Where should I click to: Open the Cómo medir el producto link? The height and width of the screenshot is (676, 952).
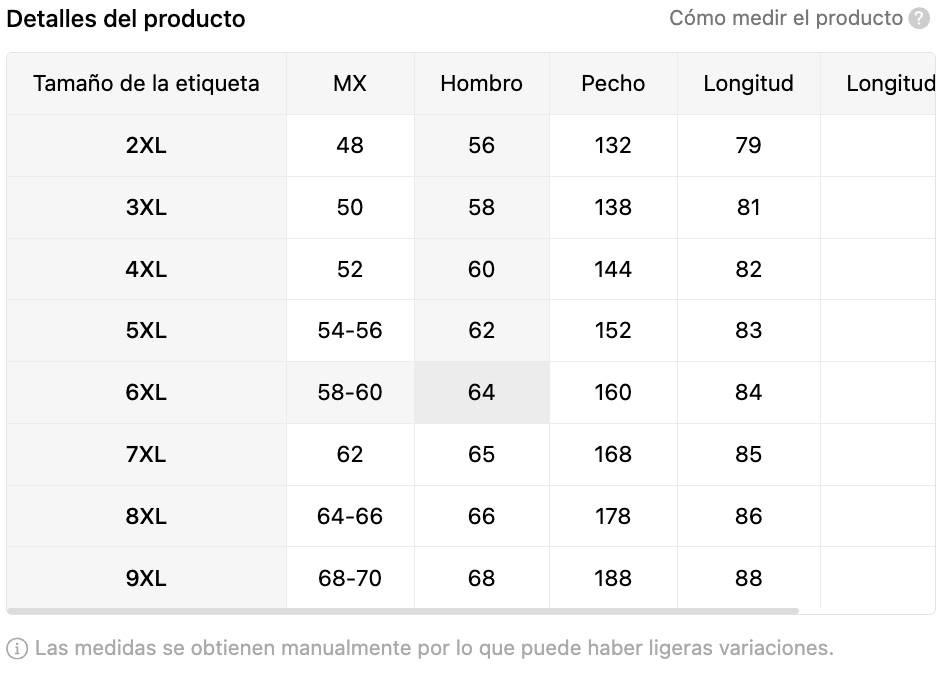pos(786,18)
